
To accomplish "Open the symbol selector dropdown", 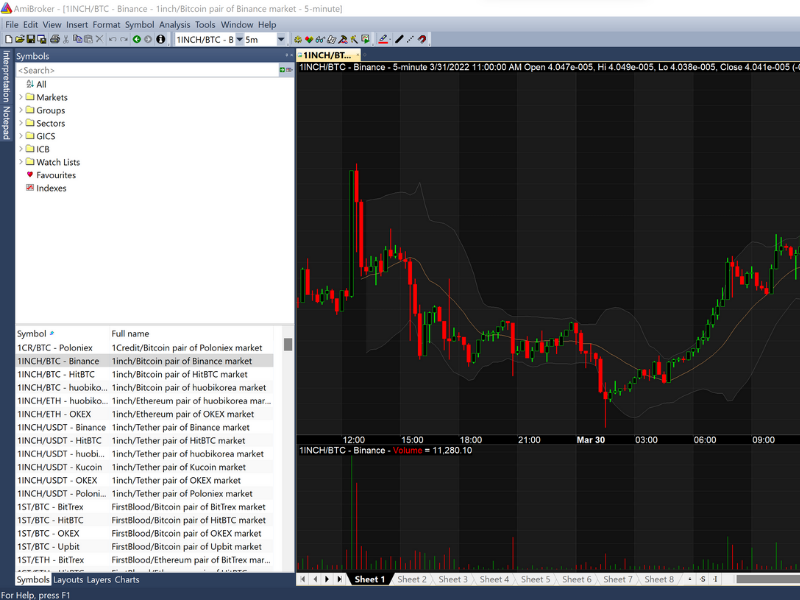I will [x=239, y=39].
